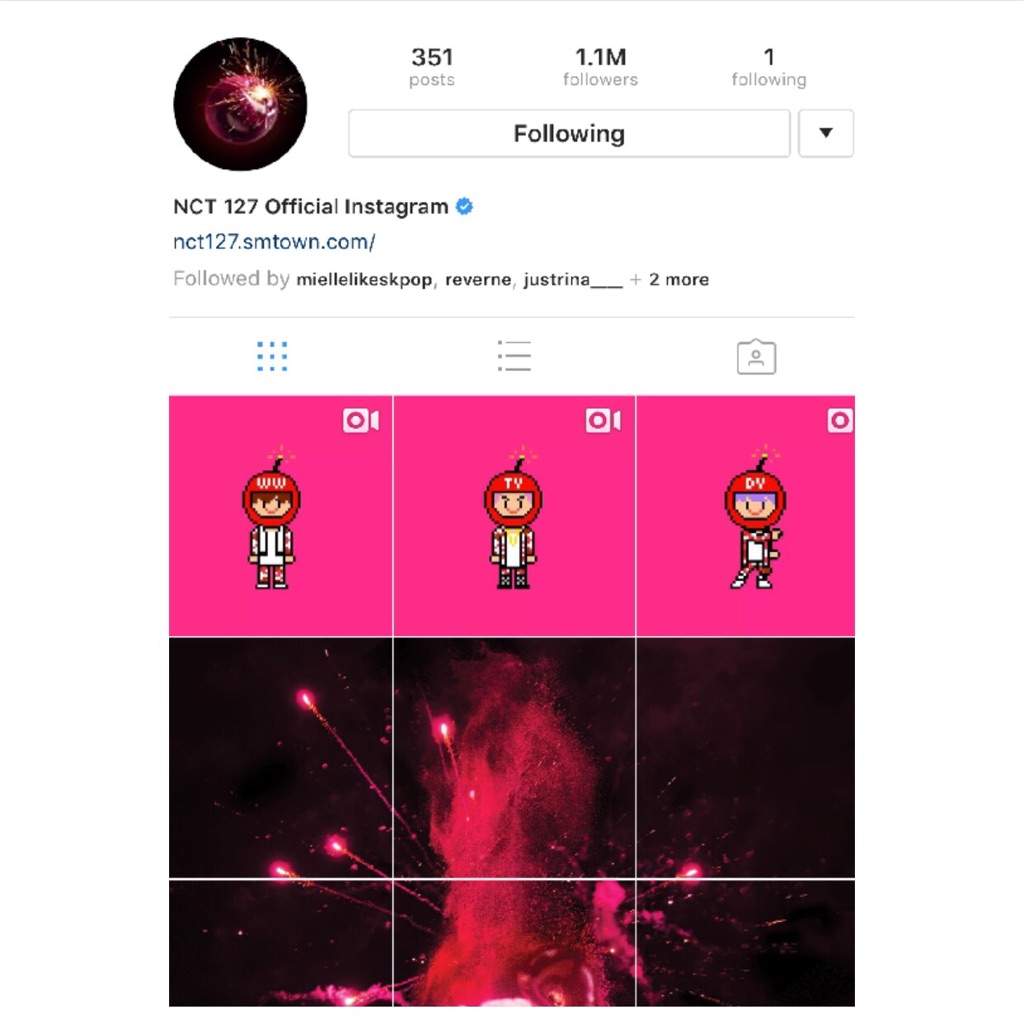The image size is (1024, 1019).
Task: Click video icon on TY post
Action: (603, 420)
